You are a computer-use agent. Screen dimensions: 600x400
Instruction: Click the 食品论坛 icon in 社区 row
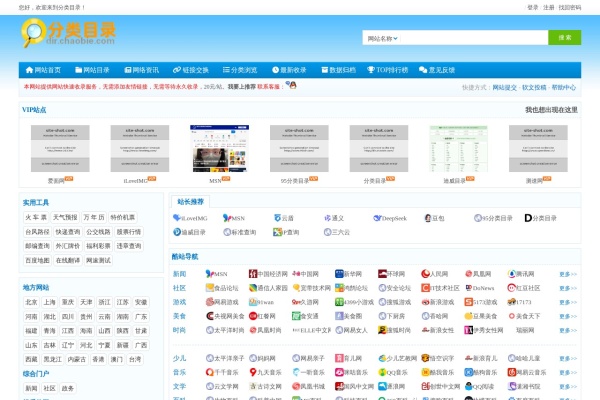[x=210, y=288]
